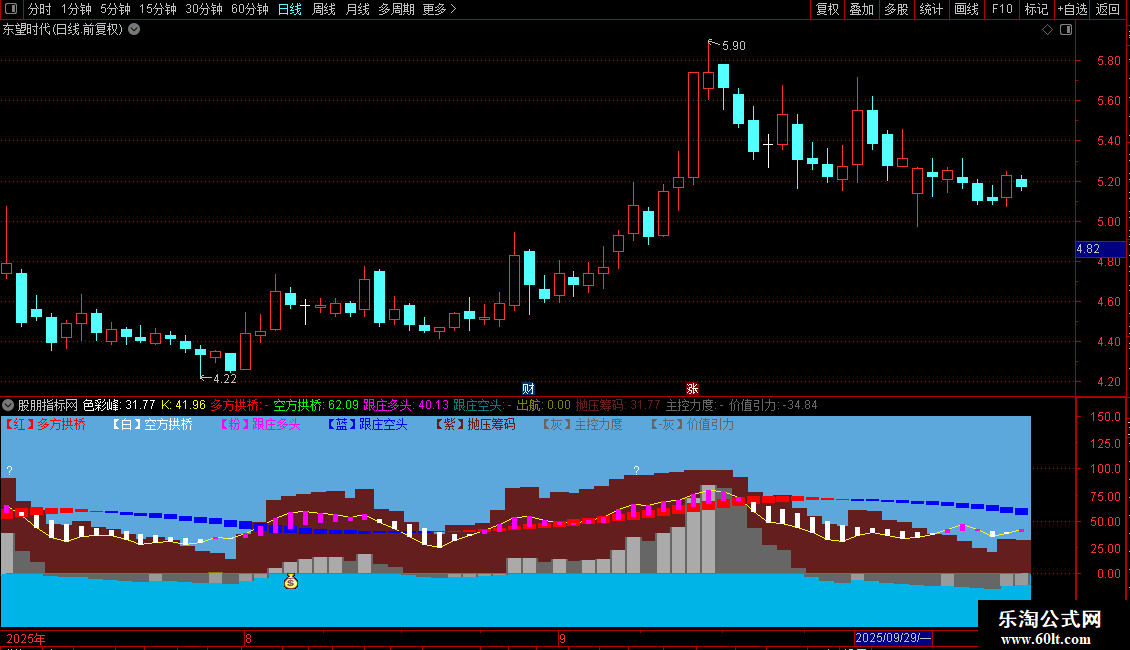Image resolution: width=1130 pixels, height=650 pixels.
Task: Select the 1分钟 period
Action: (76, 9)
